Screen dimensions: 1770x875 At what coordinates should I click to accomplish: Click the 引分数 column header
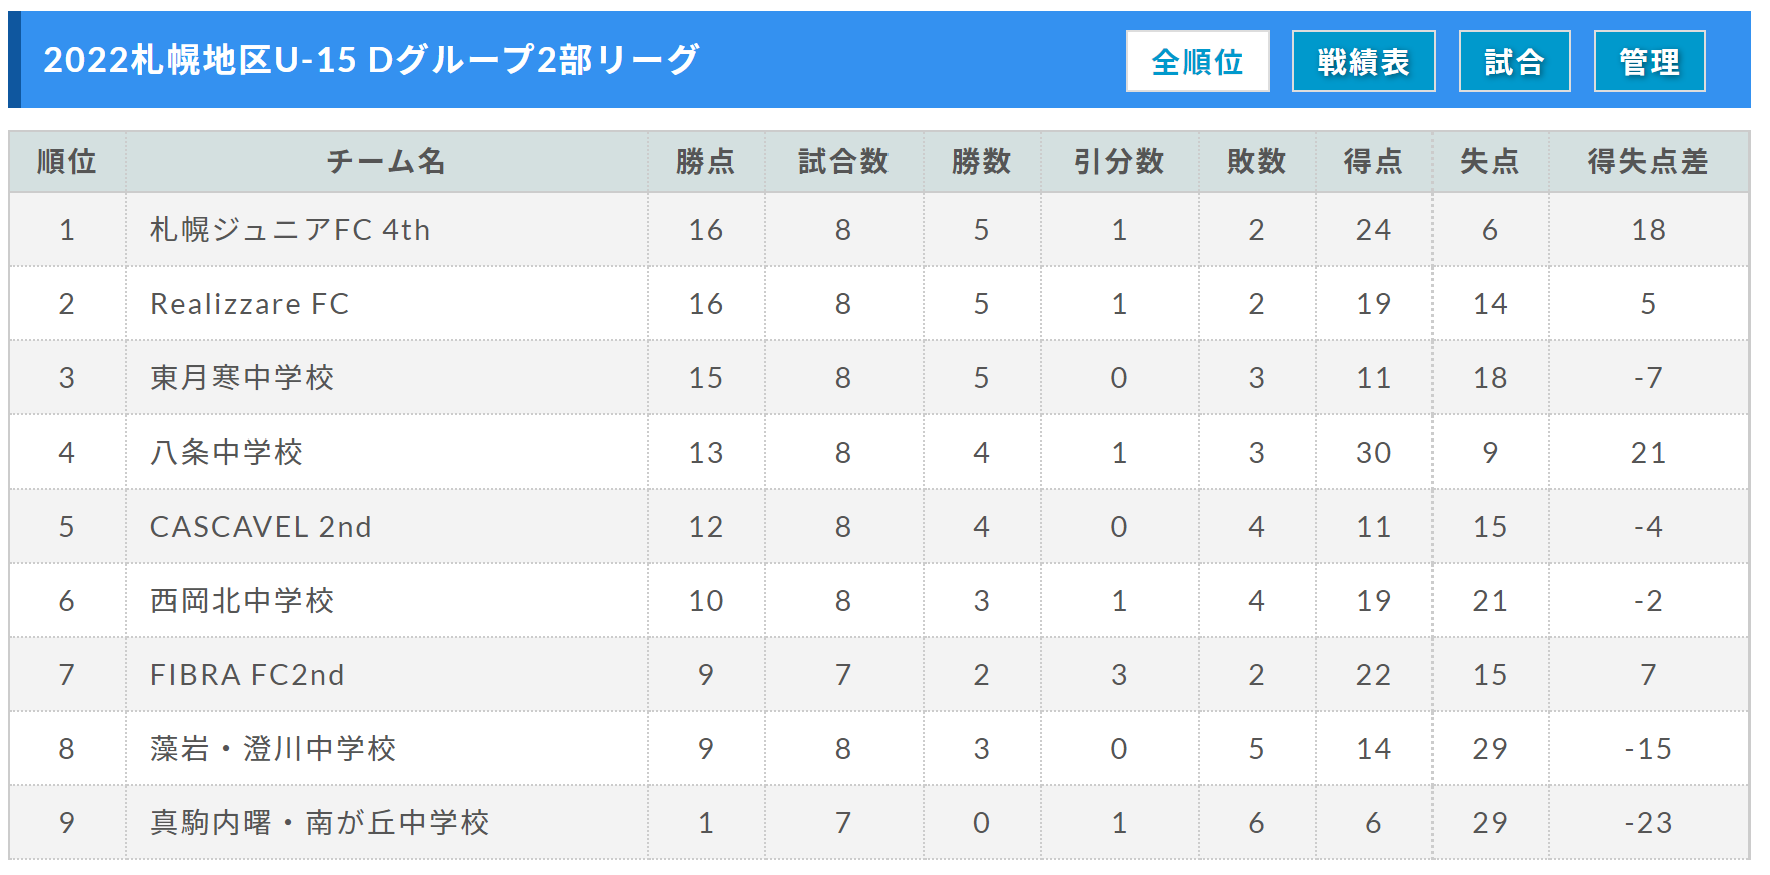click(x=1119, y=161)
